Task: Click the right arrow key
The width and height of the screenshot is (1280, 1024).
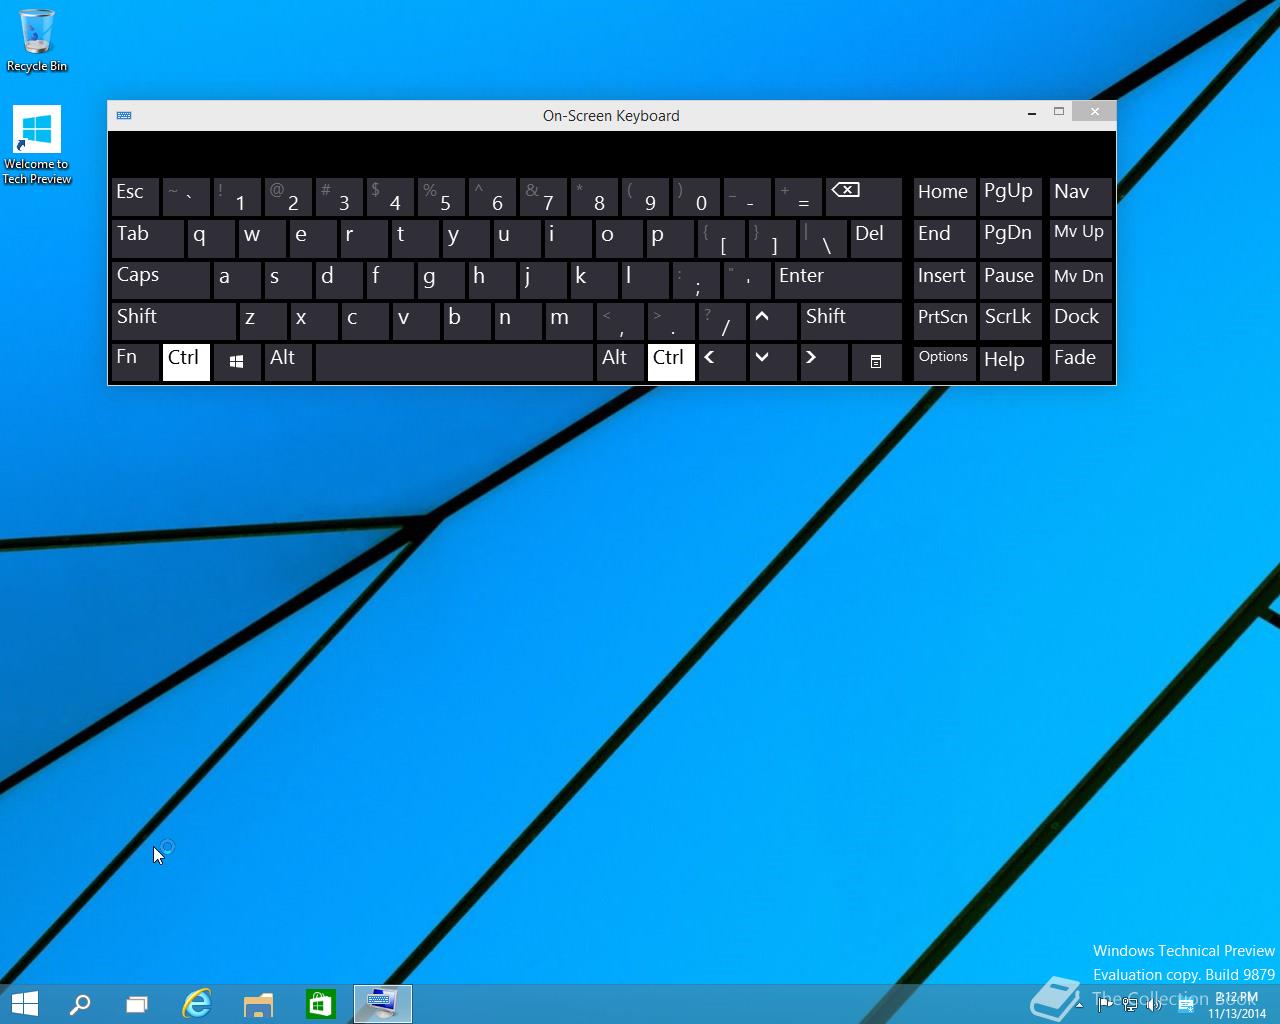Action: click(x=824, y=362)
